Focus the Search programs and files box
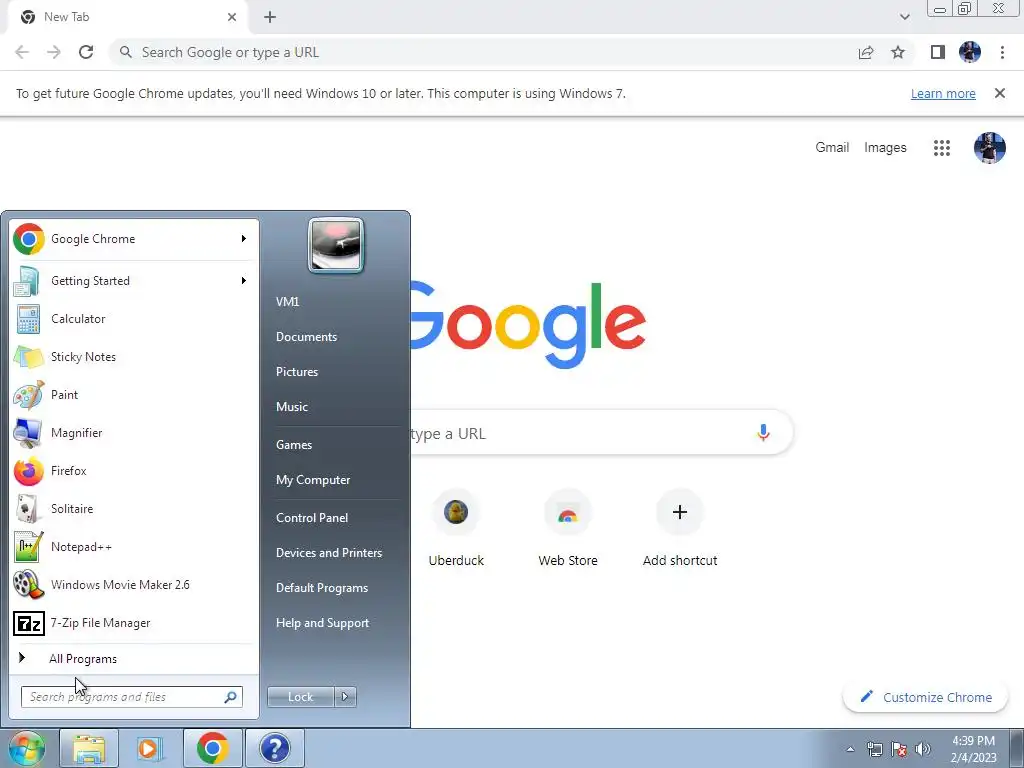 click(131, 697)
